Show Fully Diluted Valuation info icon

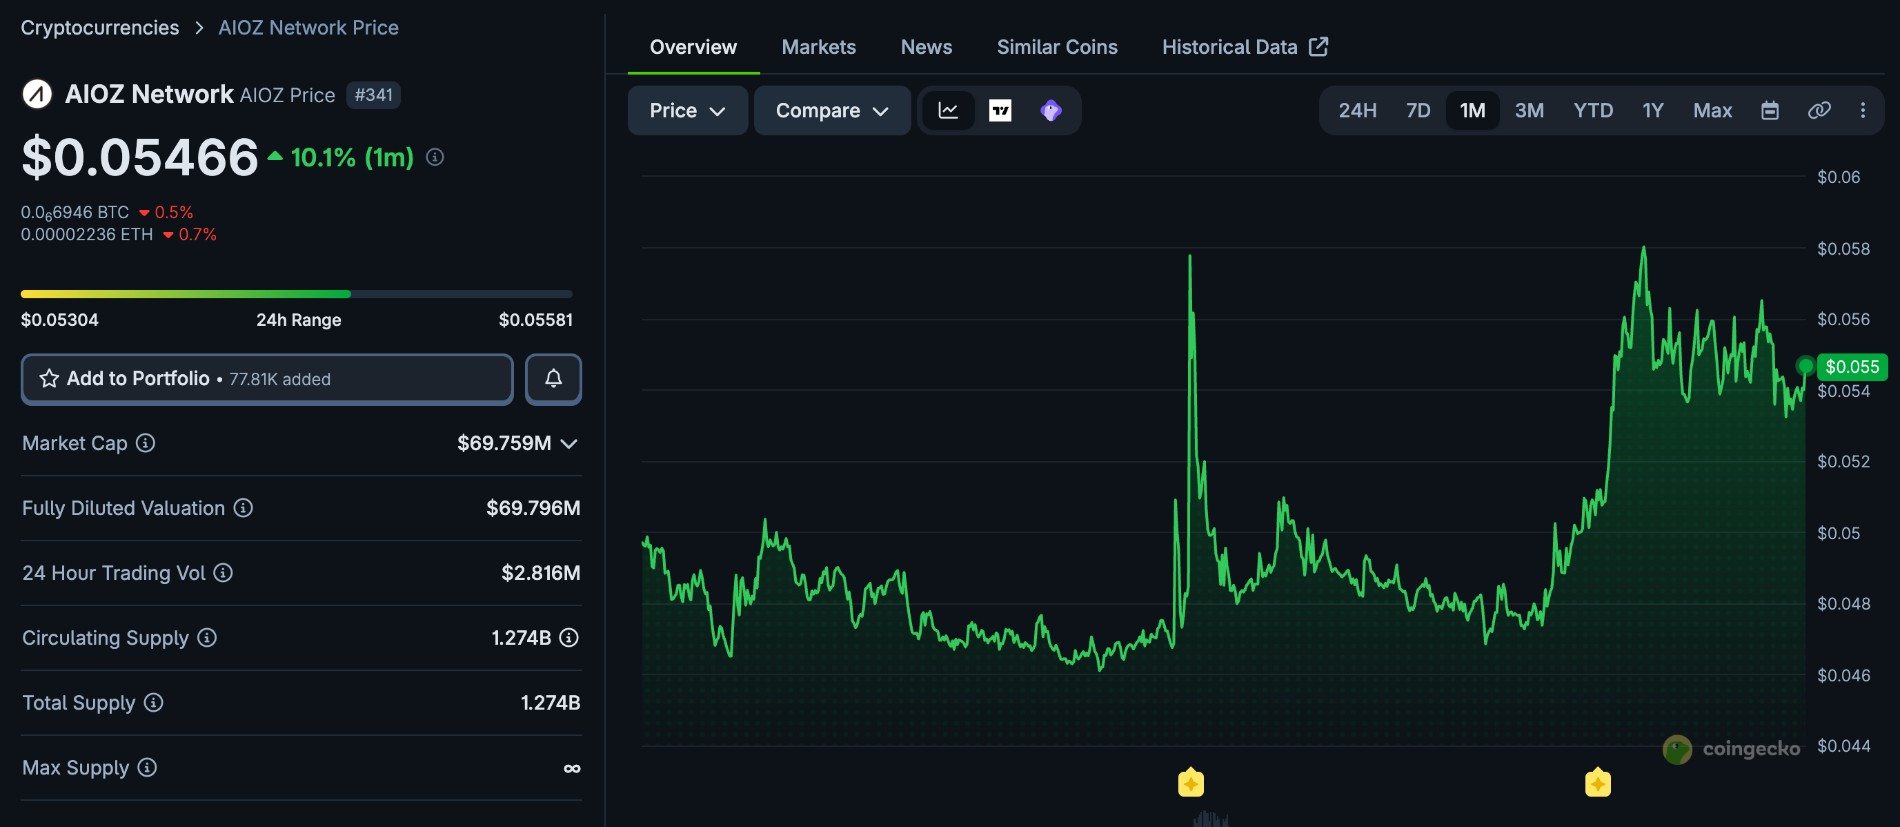click(x=243, y=508)
